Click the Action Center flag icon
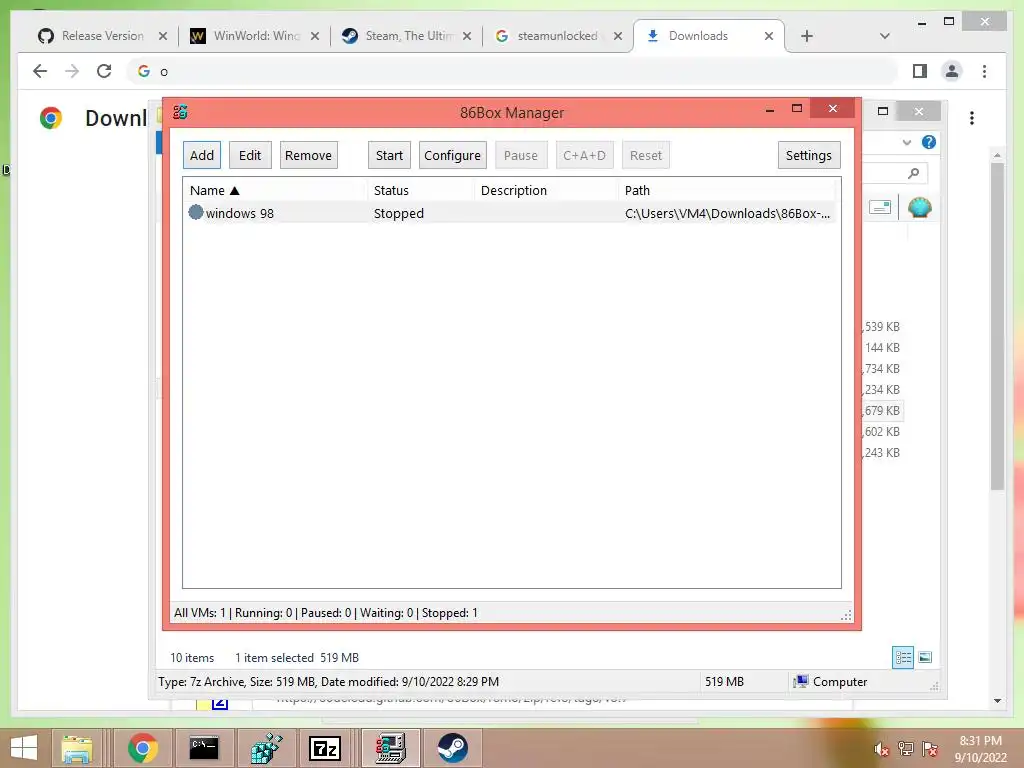This screenshot has width=1024, height=768. tap(929, 749)
